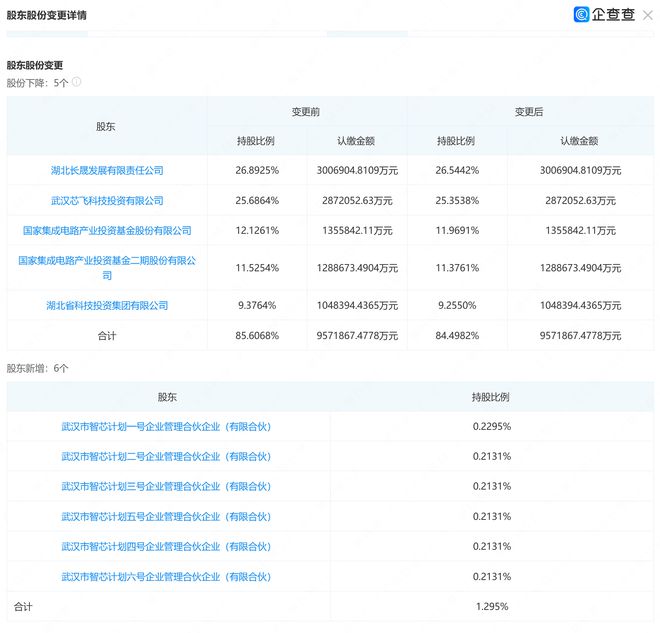The height and width of the screenshot is (633, 660).
Task: Open 国家集成电路产业投资基金二期股份有限公司 link
Action: click(107, 268)
